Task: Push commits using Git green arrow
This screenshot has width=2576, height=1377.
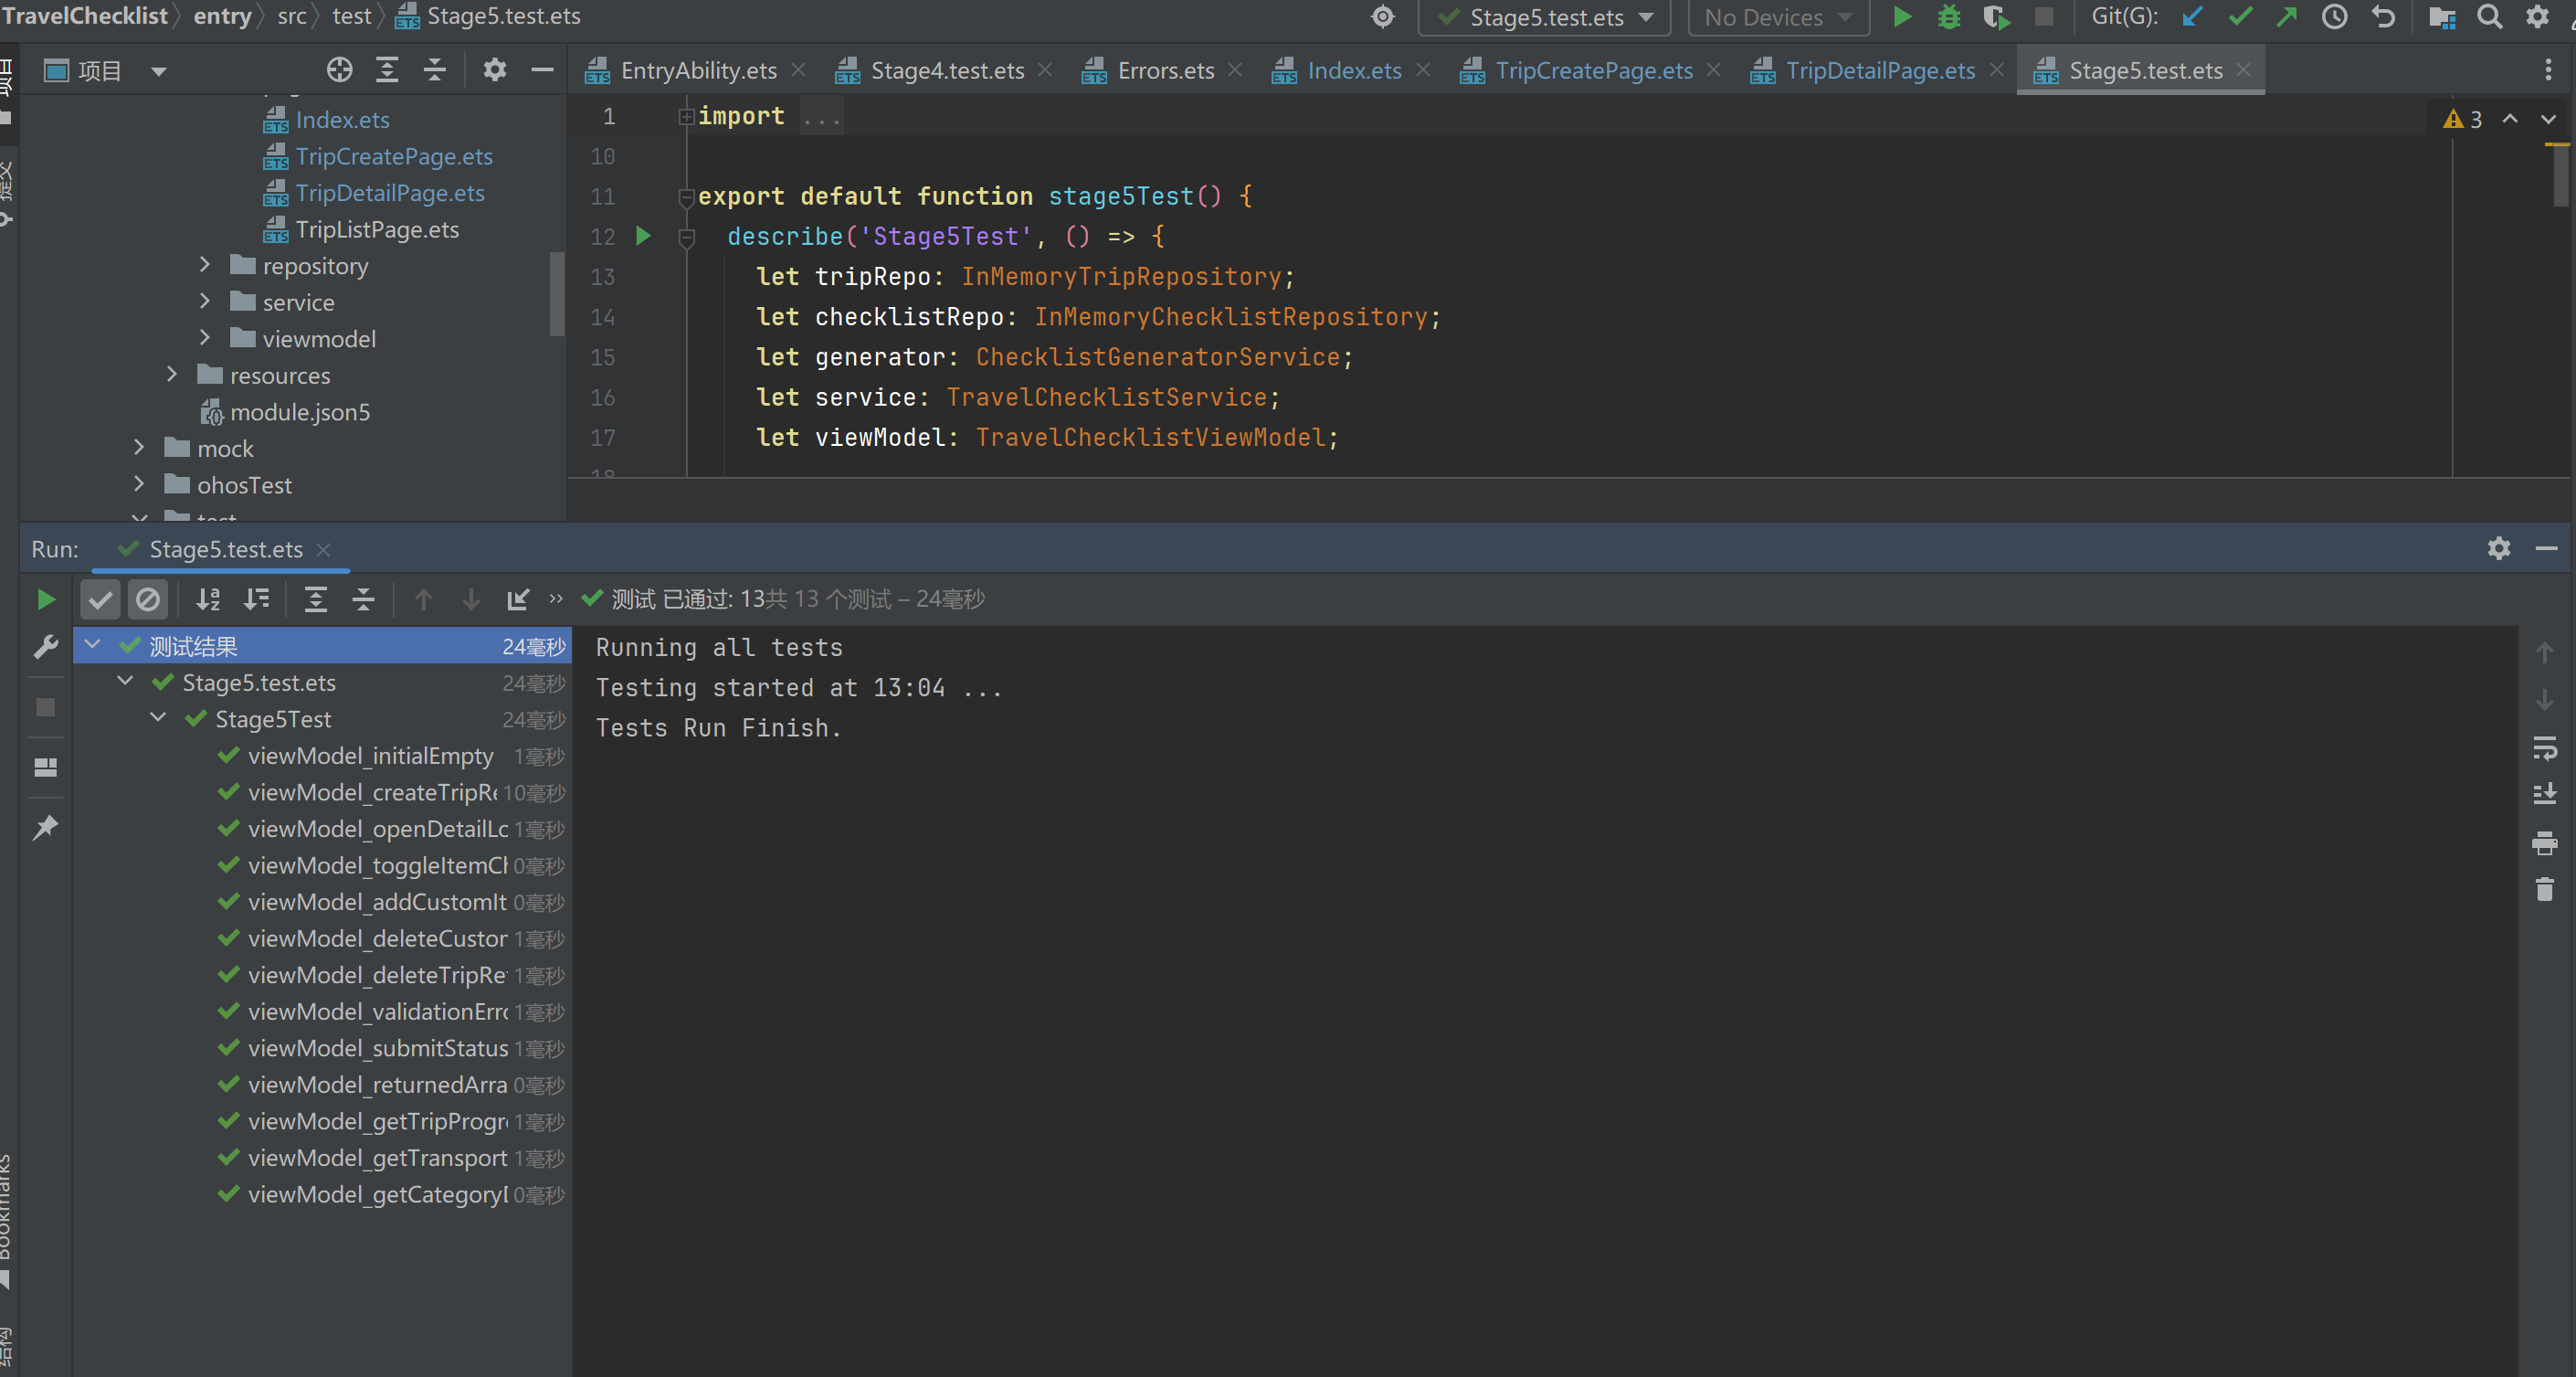Action: pos(2287,17)
